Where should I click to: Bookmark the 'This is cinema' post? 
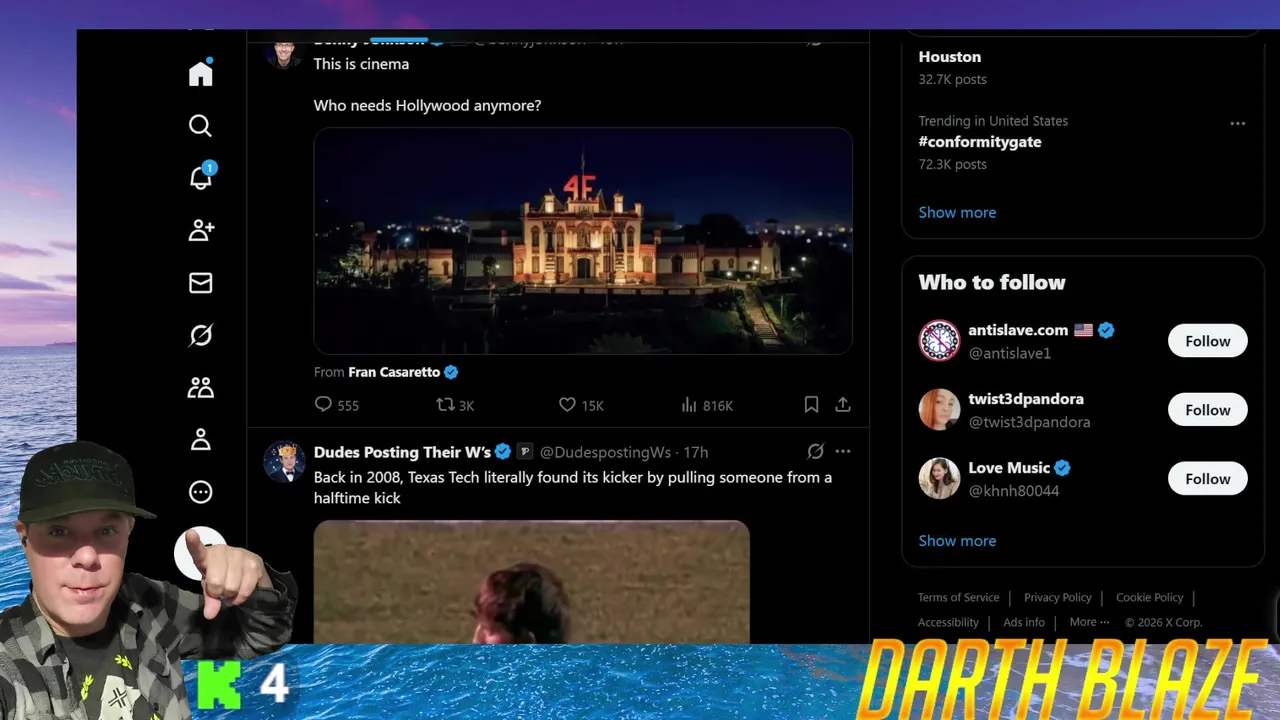pyautogui.click(x=811, y=405)
